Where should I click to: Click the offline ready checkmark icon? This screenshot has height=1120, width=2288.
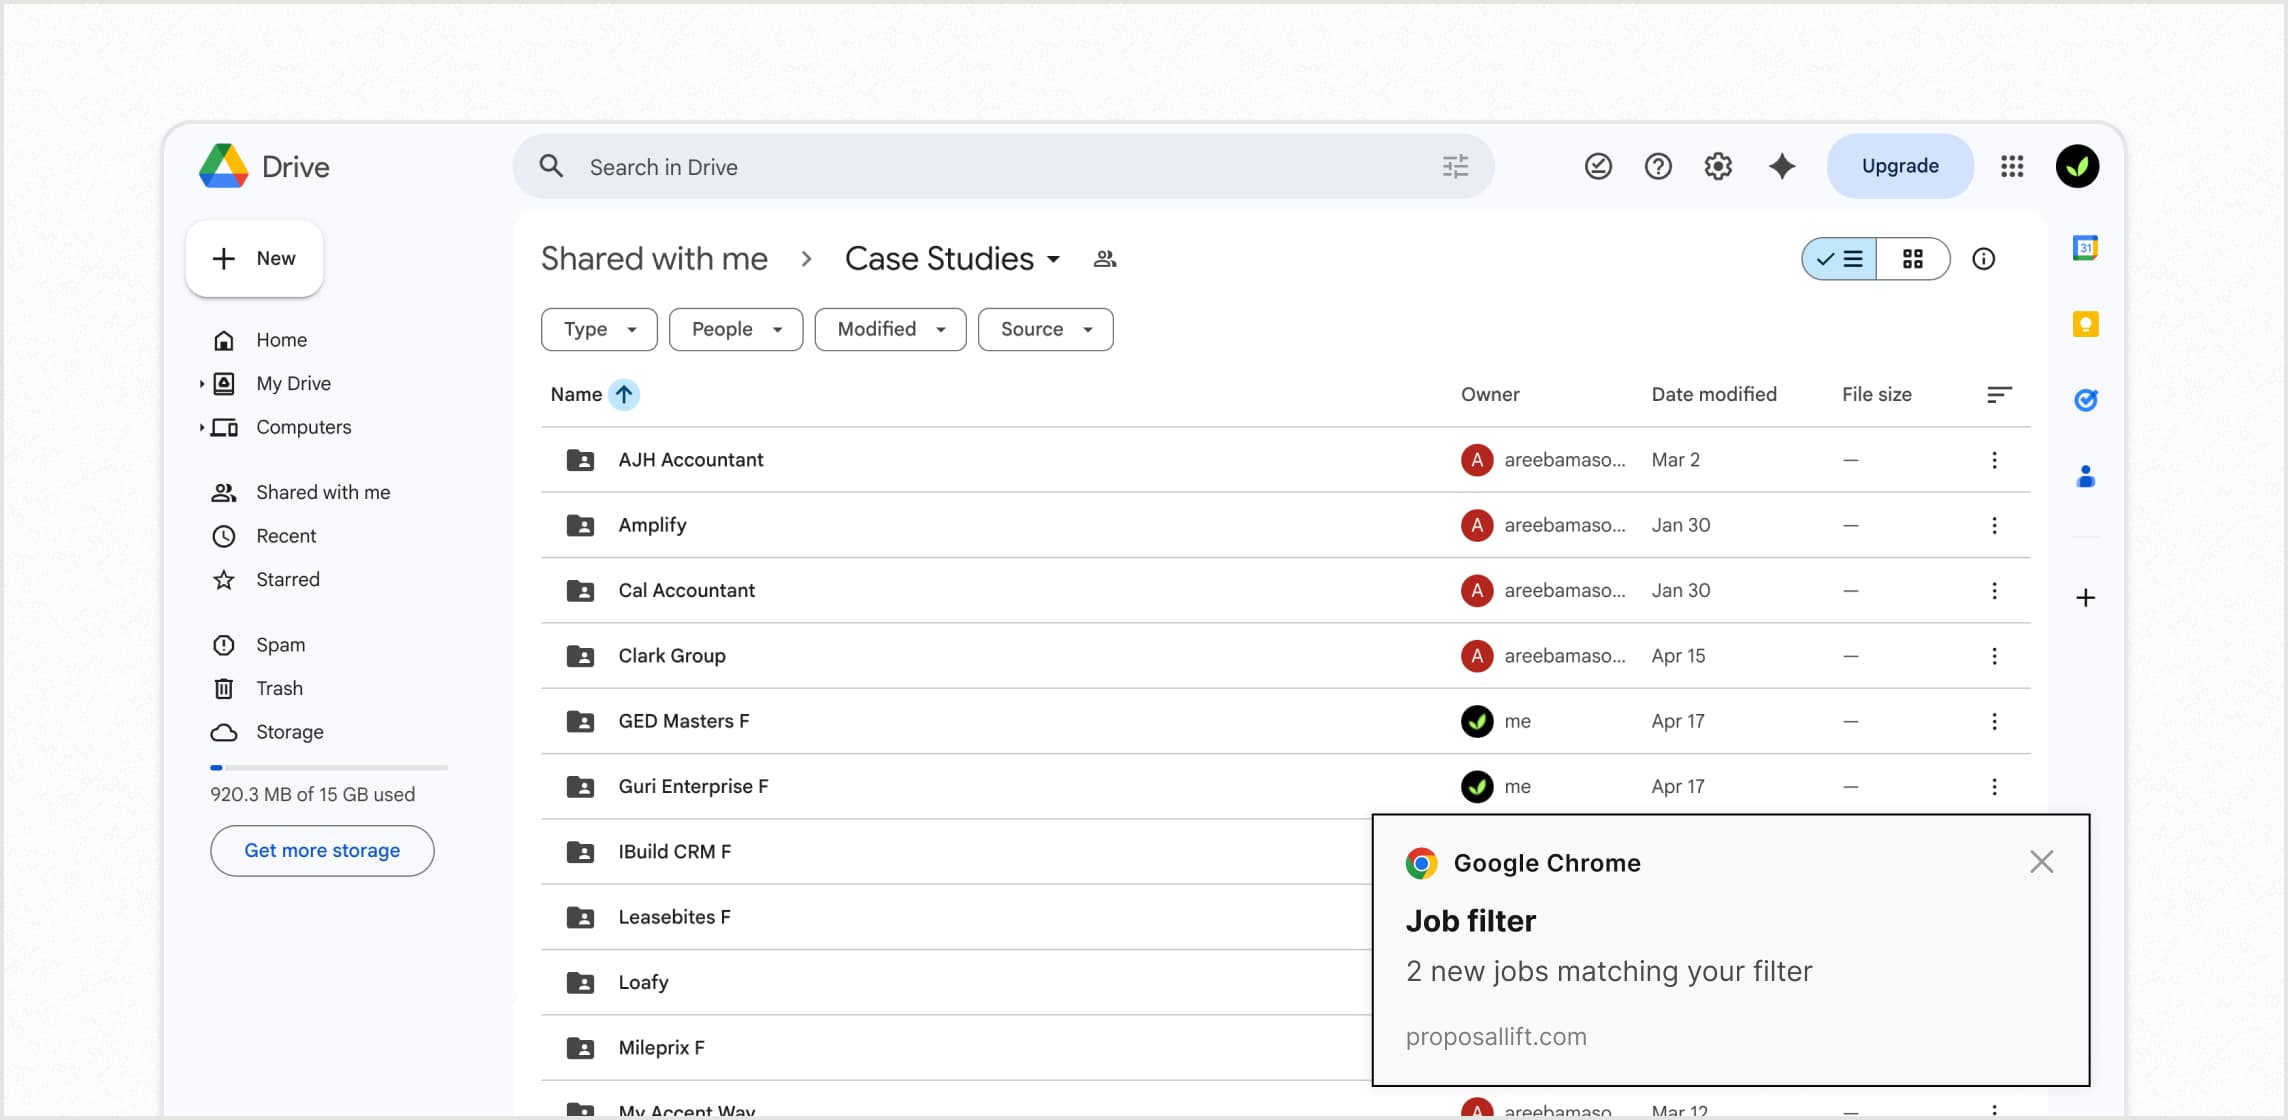click(x=1598, y=166)
